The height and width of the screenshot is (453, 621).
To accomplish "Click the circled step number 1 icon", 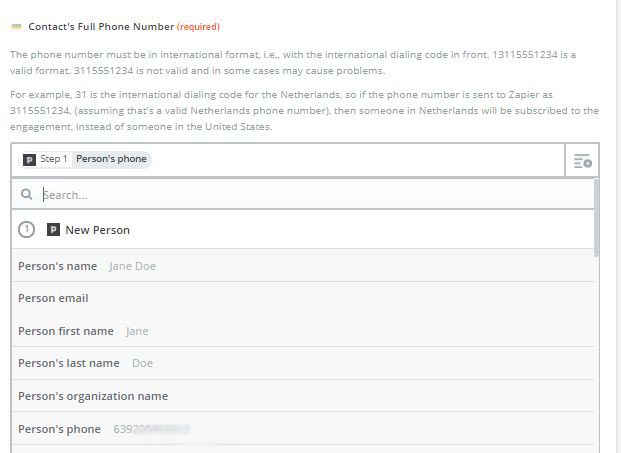I will click(27, 229).
